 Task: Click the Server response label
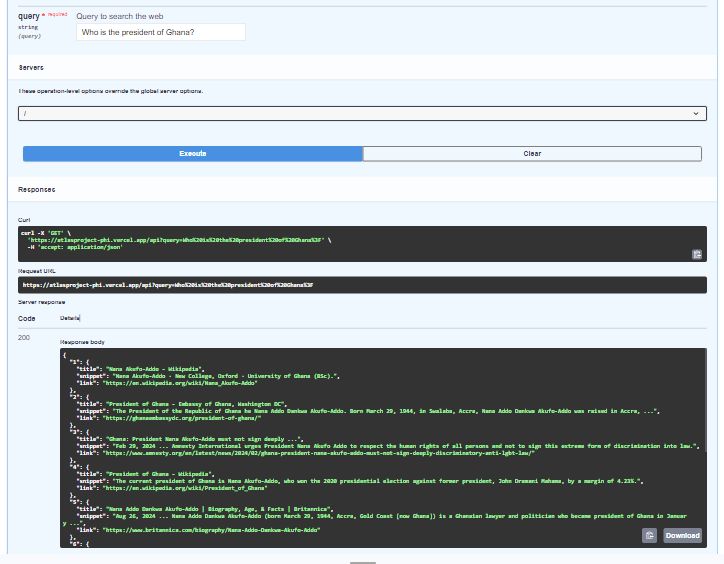tap(42, 302)
